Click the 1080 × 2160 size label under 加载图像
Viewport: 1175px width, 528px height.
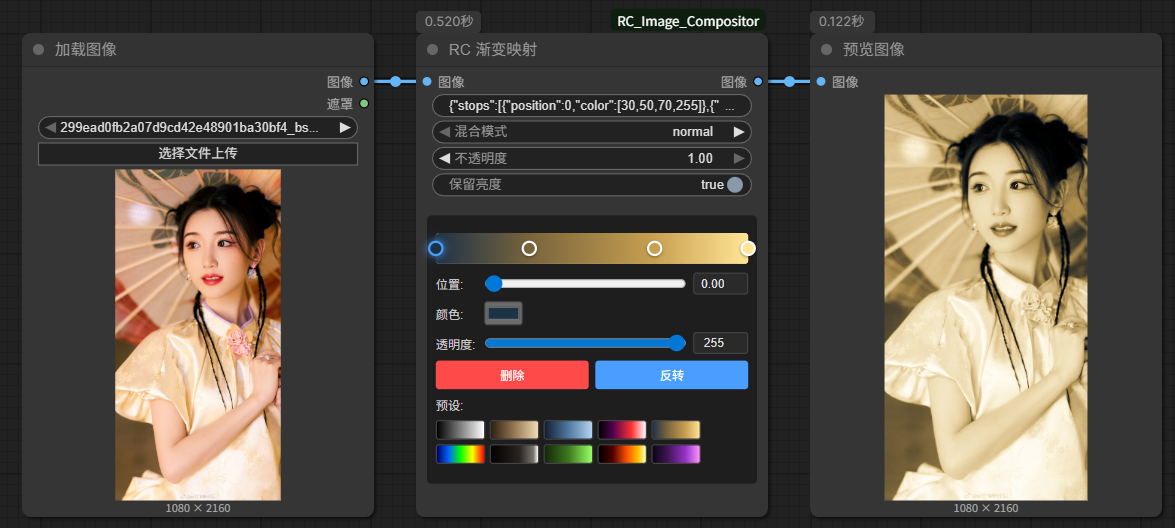point(198,509)
